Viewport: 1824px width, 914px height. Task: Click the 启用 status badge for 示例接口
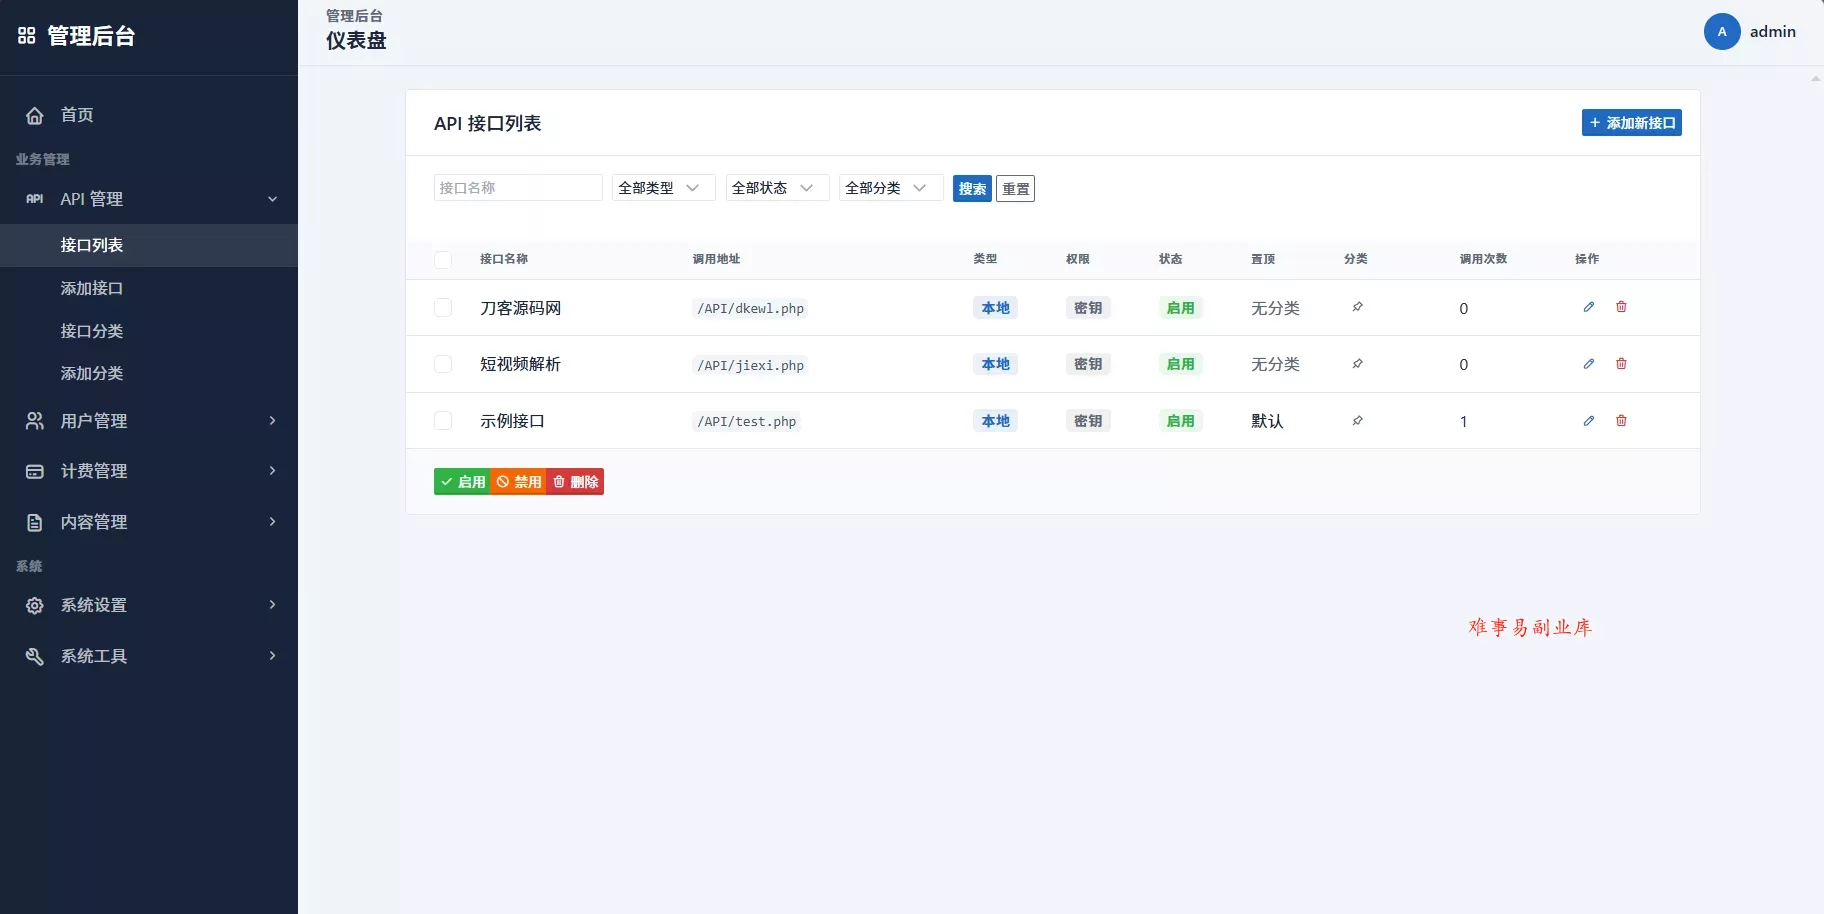[x=1180, y=421]
